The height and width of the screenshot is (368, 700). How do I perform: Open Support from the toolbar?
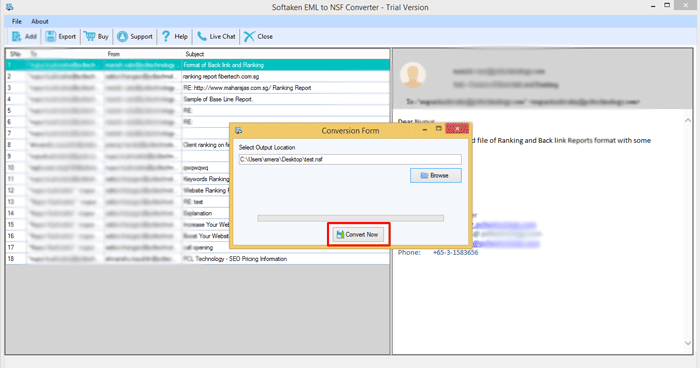click(x=135, y=37)
